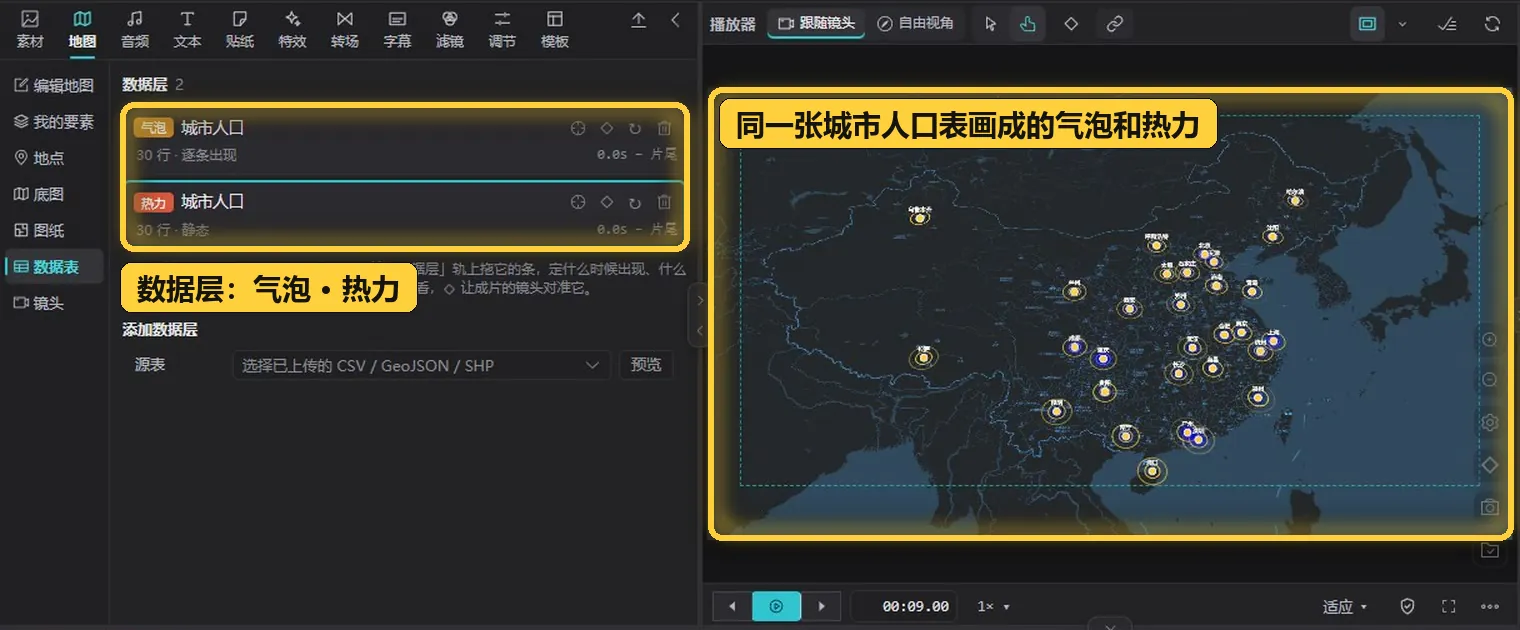Image resolution: width=1520 pixels, height=630 pixels.
Task: Select the arrow pointer tool
Action: pos(990,24)
